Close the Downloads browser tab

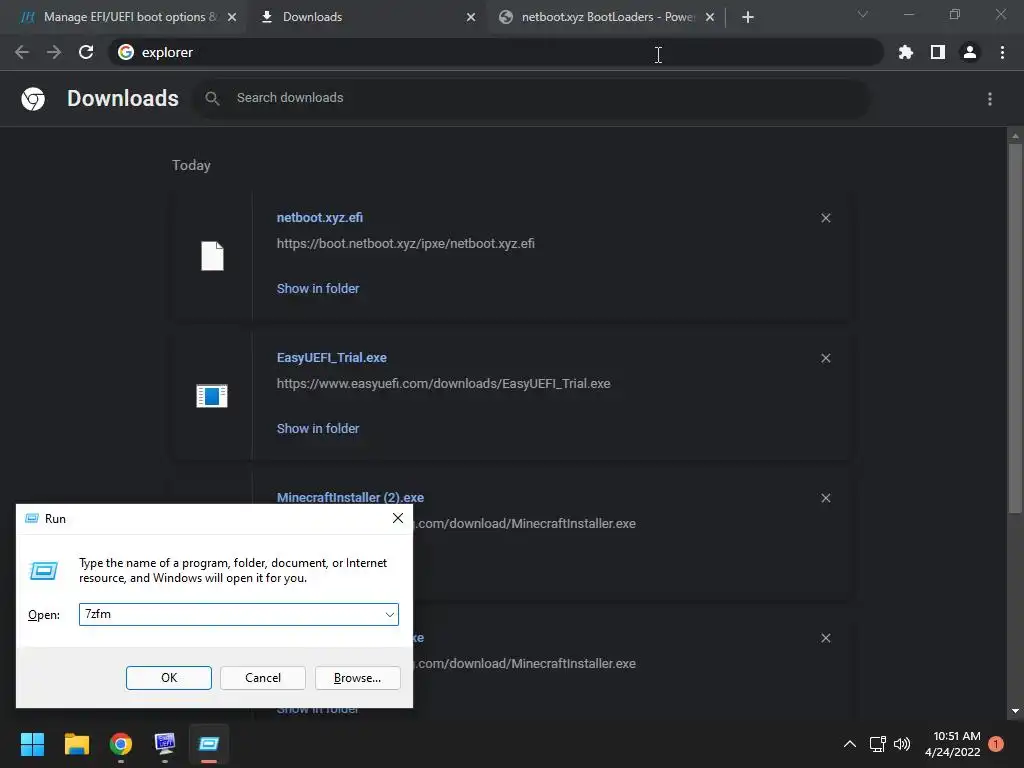(471, 17)
